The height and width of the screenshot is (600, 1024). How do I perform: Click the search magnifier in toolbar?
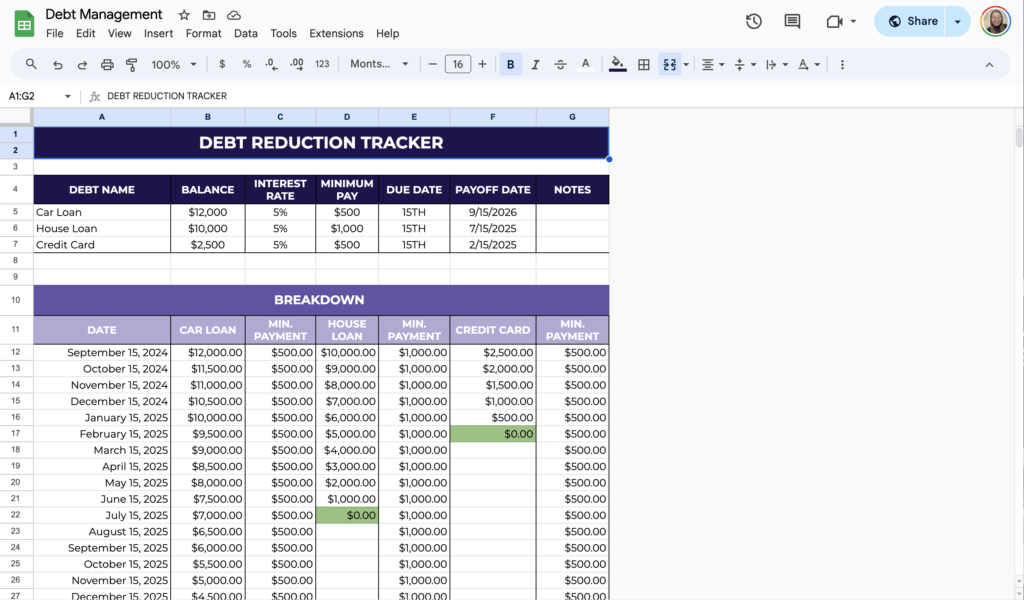(31, 64)
